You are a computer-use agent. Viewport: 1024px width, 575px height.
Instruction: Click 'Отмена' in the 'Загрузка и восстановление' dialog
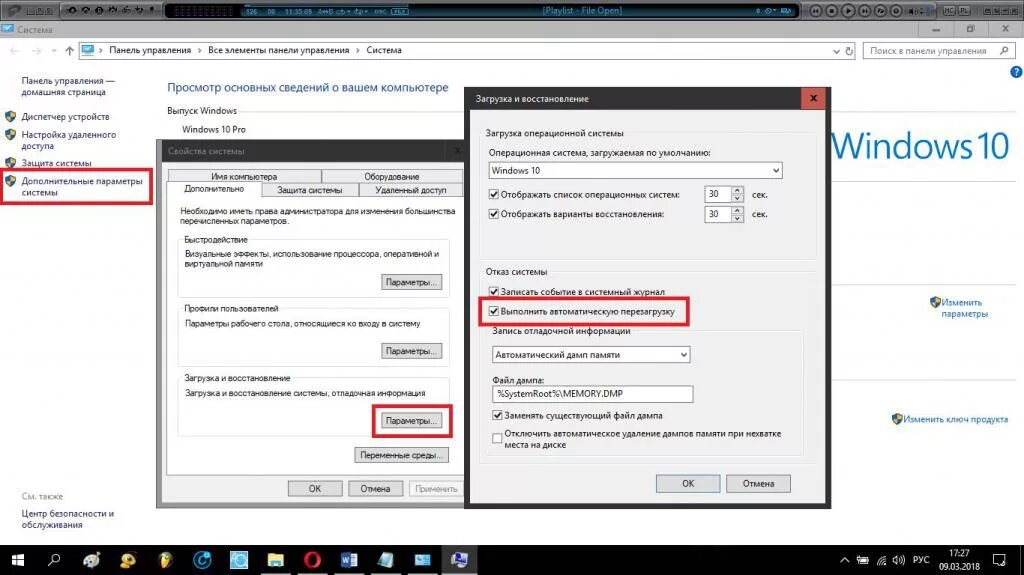pyautogui.click(x=758, y=484)
